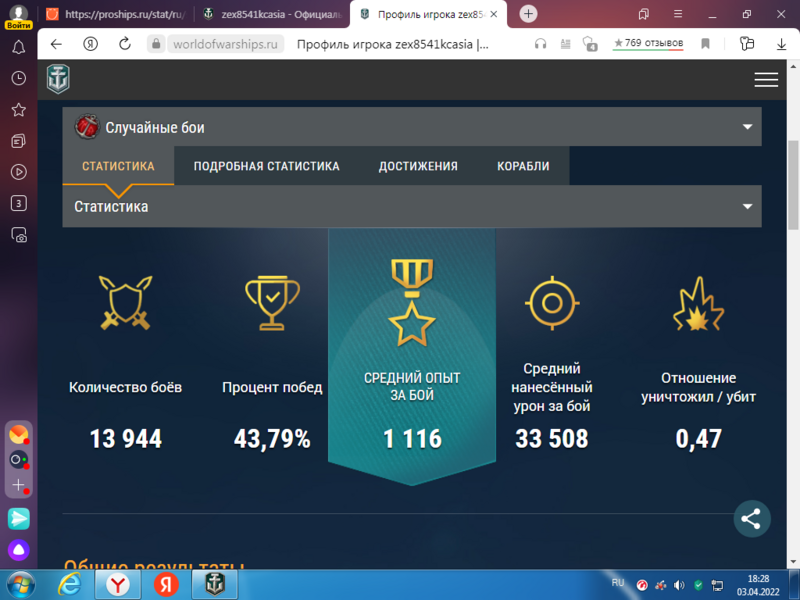Viewport: 800px width, 600px height.
Task: Open Yandex Browser from the taskbar
Action: tap(117, 585)
